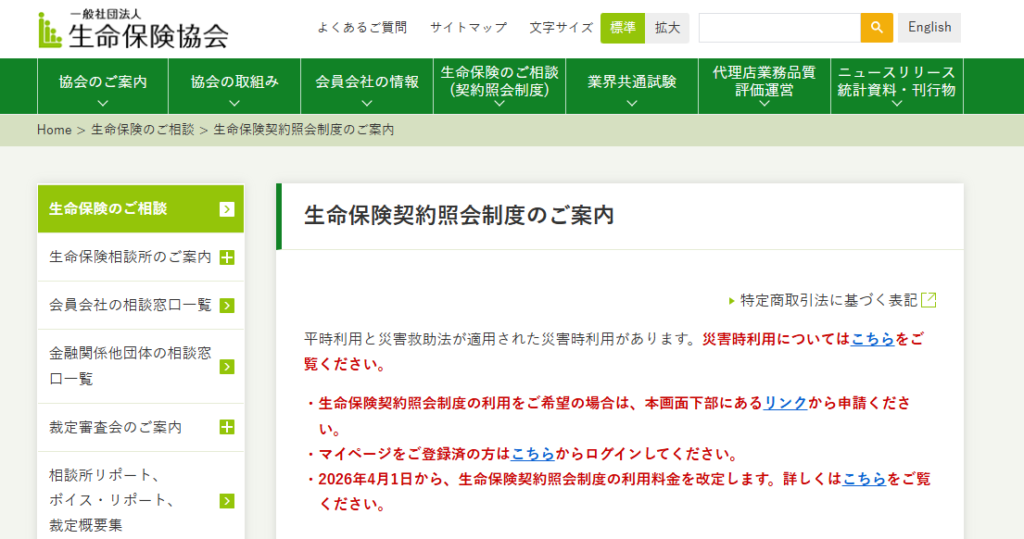Click 生命保険契約照会制度のご案内 page heading
The height and width of the screenshot is (539, 1024).
(459, 216)
